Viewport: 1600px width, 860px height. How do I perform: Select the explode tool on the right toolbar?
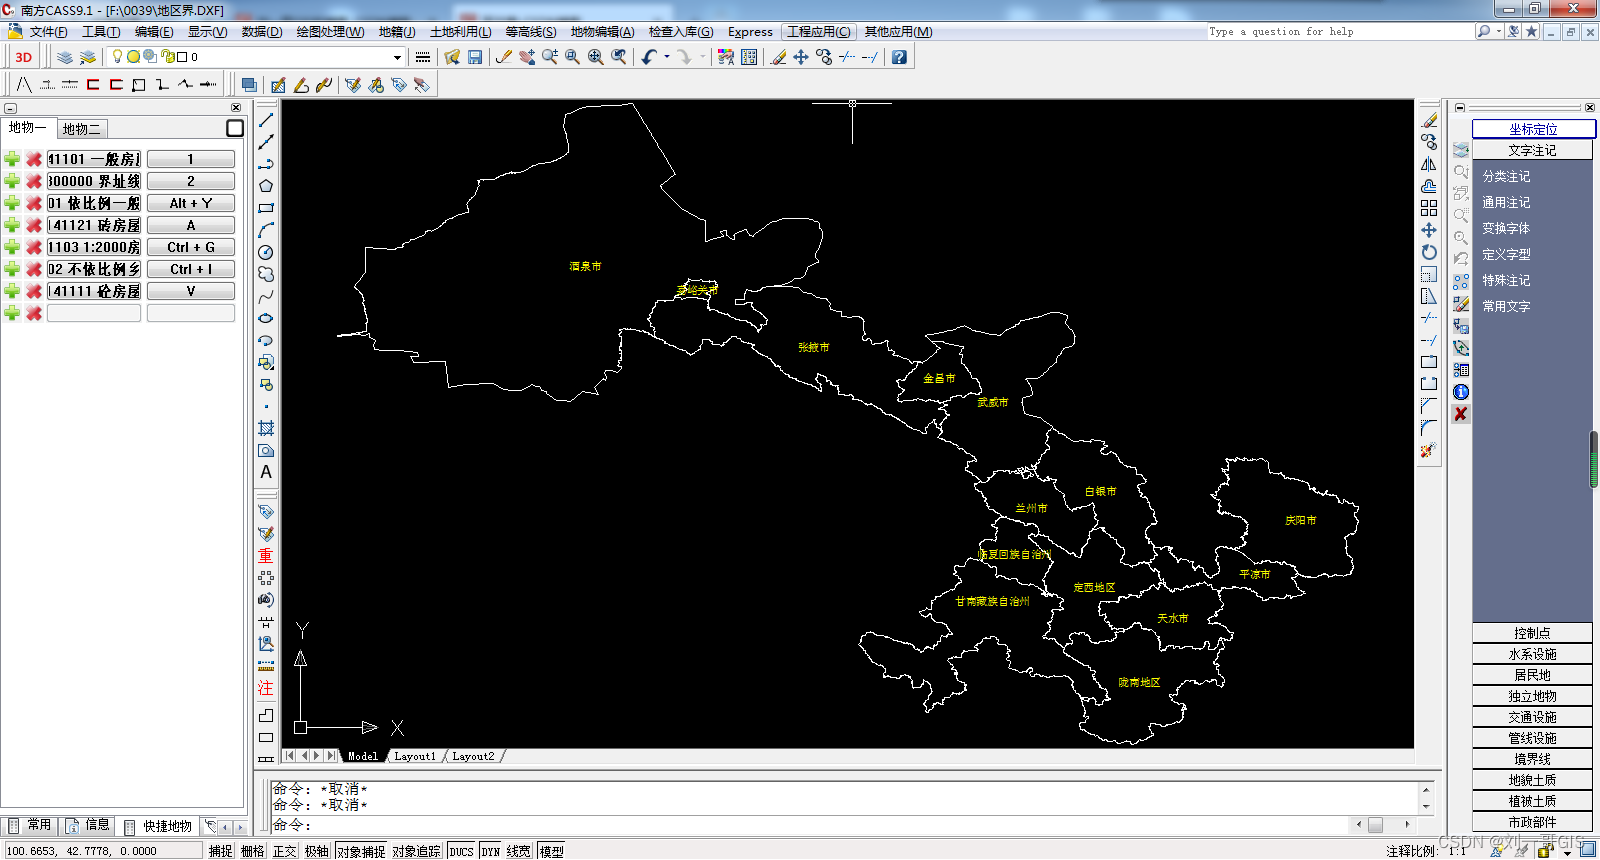point(1429,450)
